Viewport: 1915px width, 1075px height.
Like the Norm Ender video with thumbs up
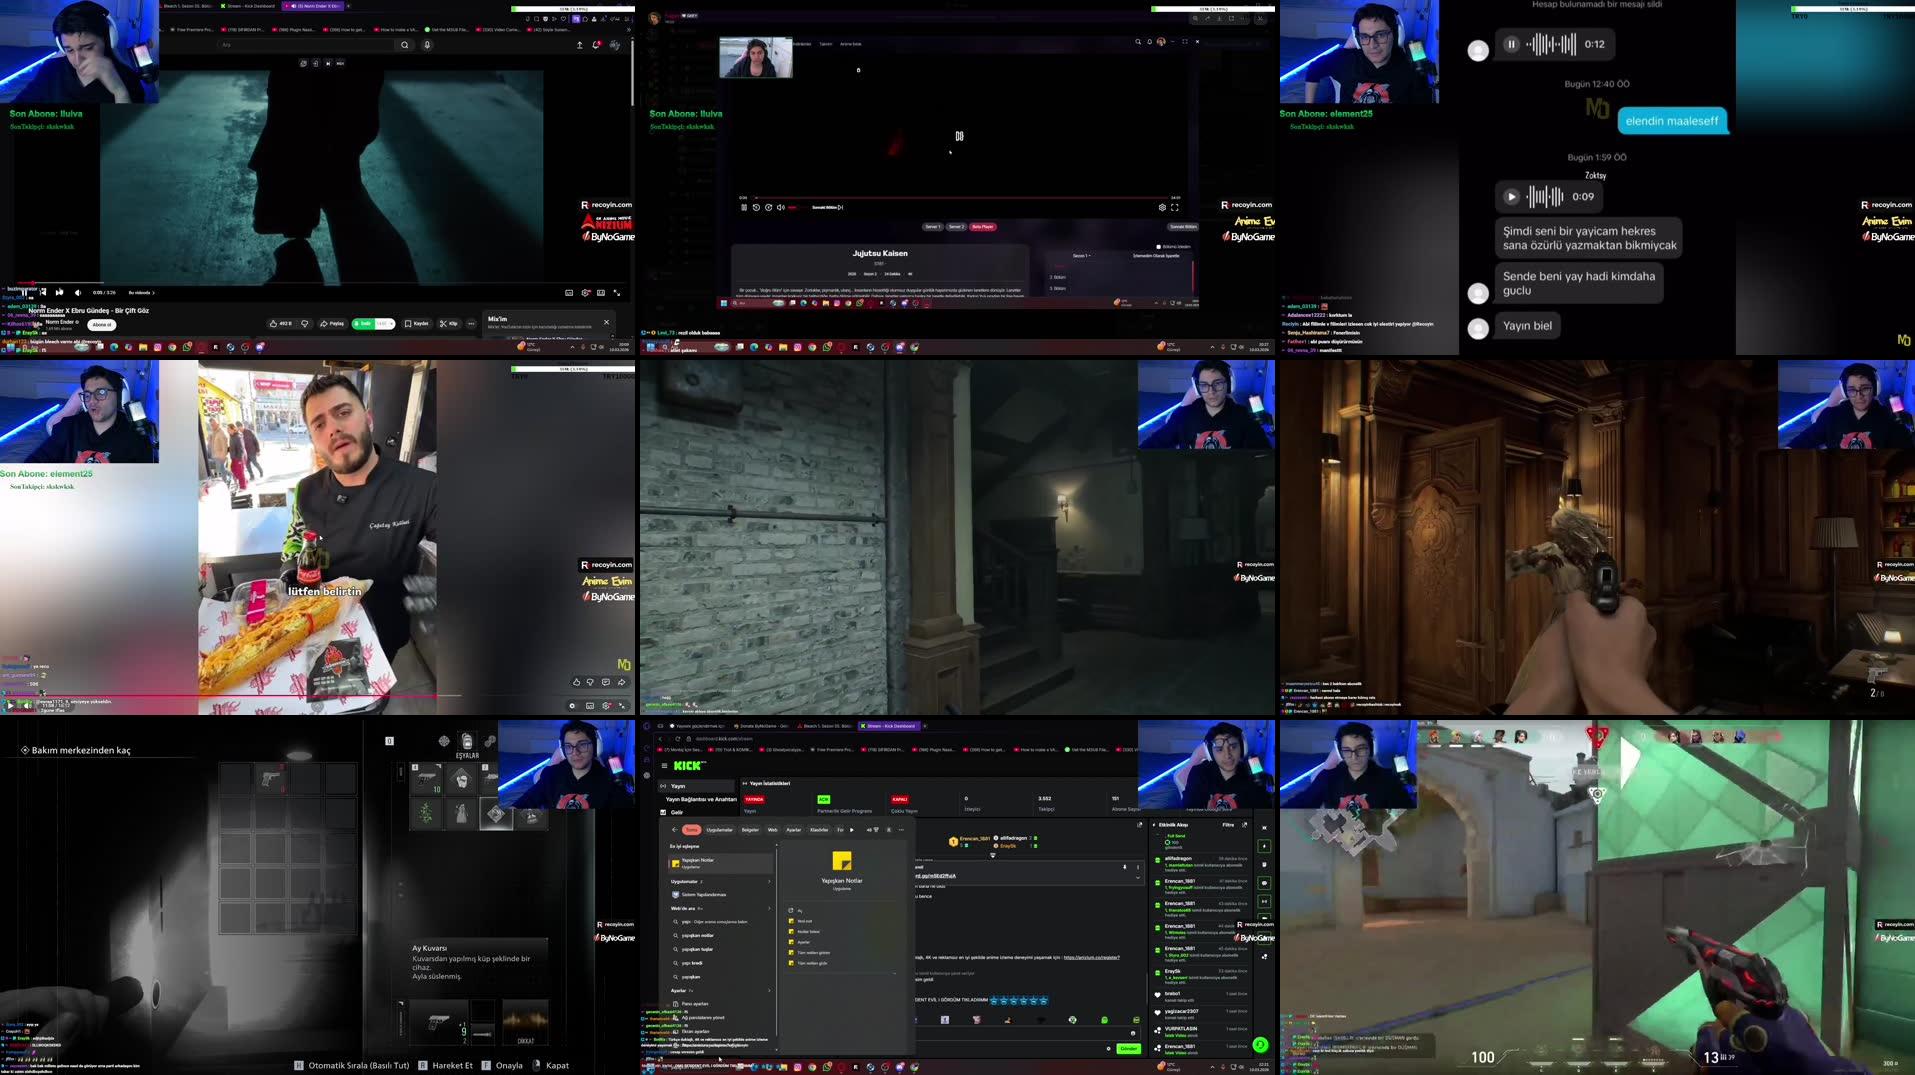[x=274, y=323]
